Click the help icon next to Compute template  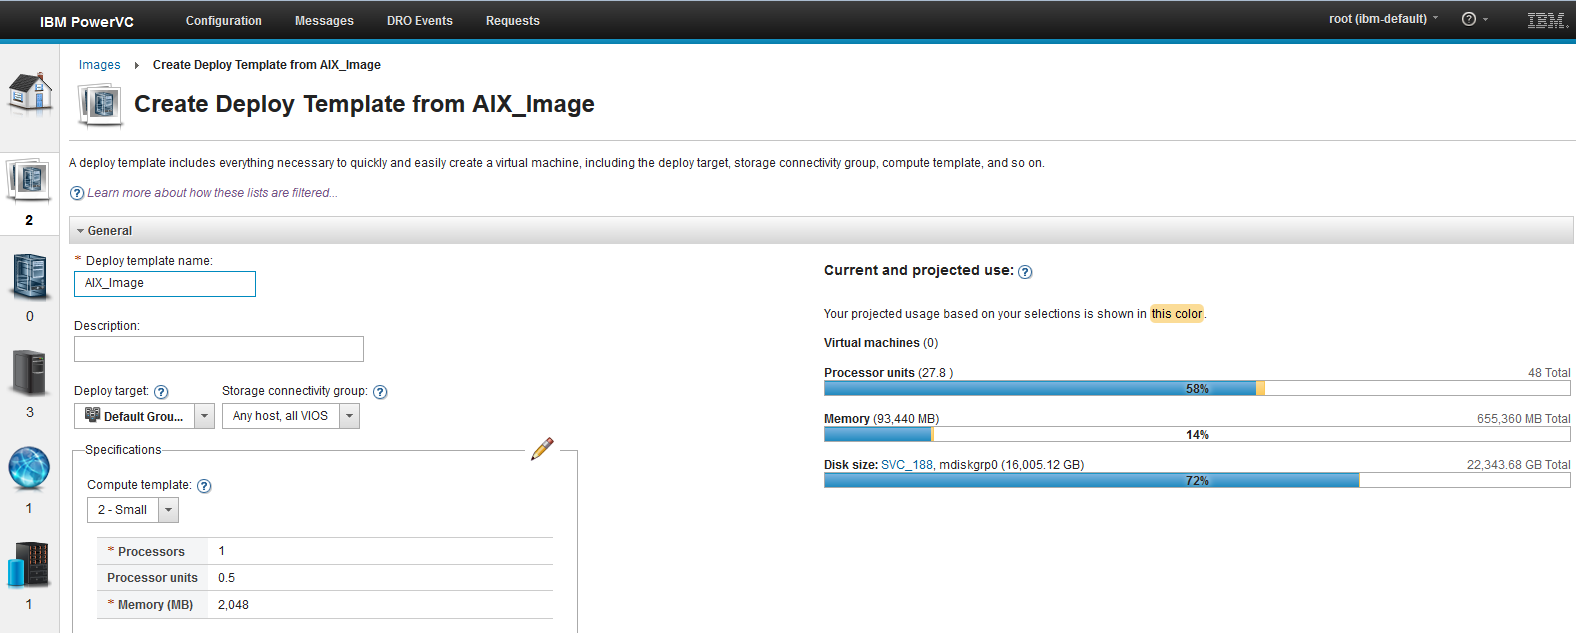click(x=204, y=486)
